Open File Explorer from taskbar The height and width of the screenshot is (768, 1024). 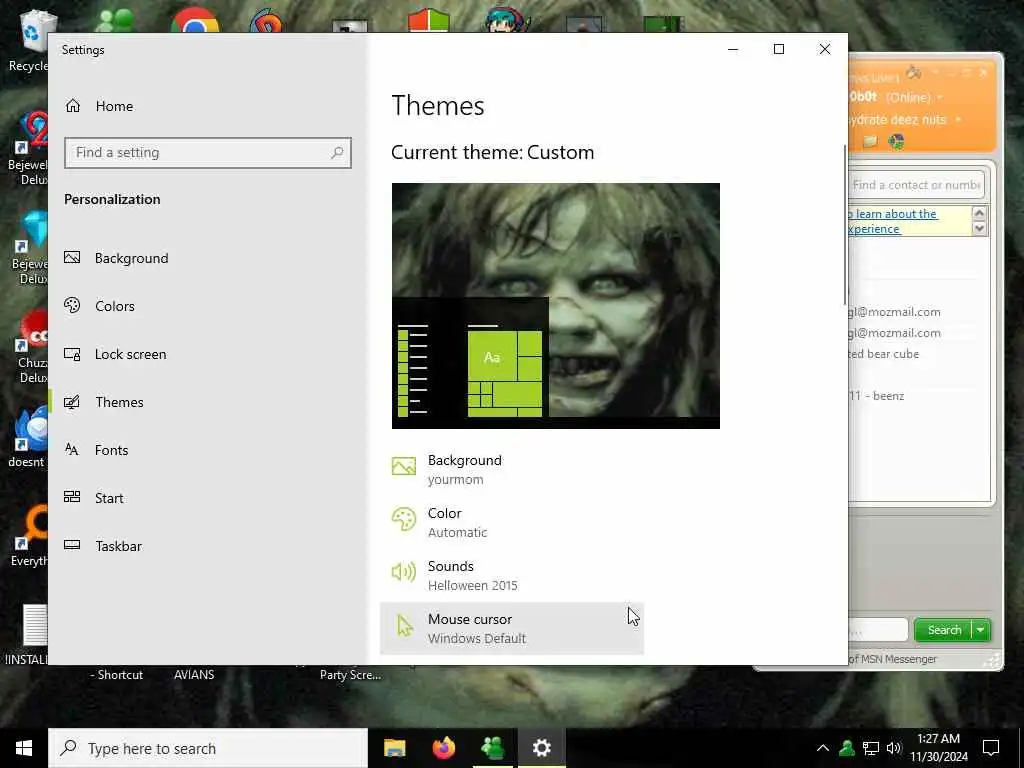pyautogui.click(x=394, y=748)
